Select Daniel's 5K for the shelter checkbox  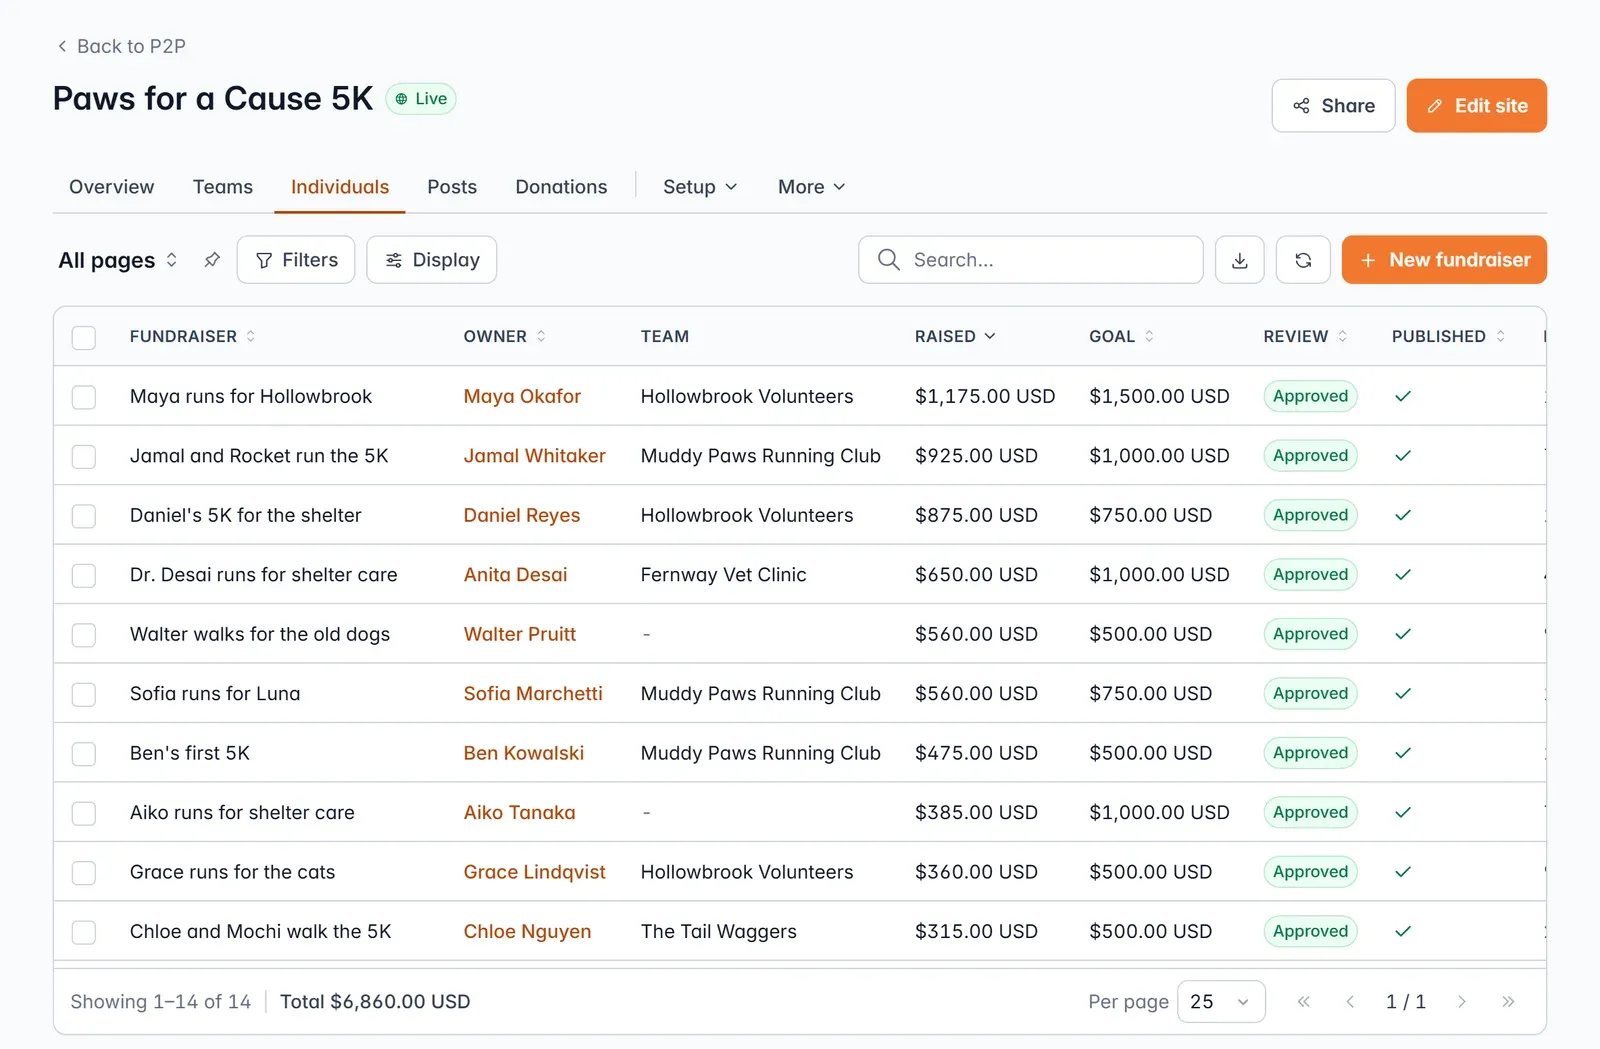(84, 516)
